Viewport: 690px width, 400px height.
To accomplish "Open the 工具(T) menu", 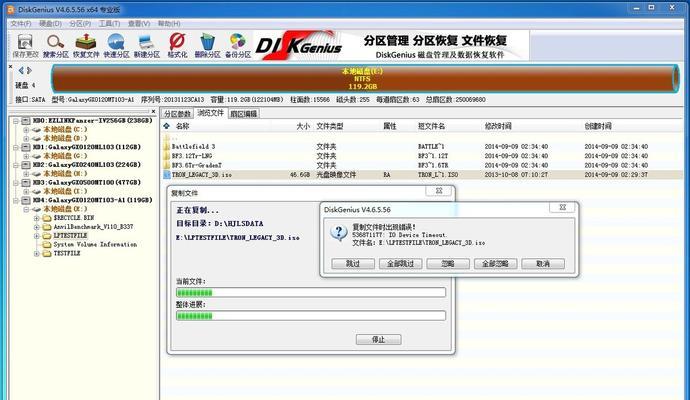I will tap(109, 23).
